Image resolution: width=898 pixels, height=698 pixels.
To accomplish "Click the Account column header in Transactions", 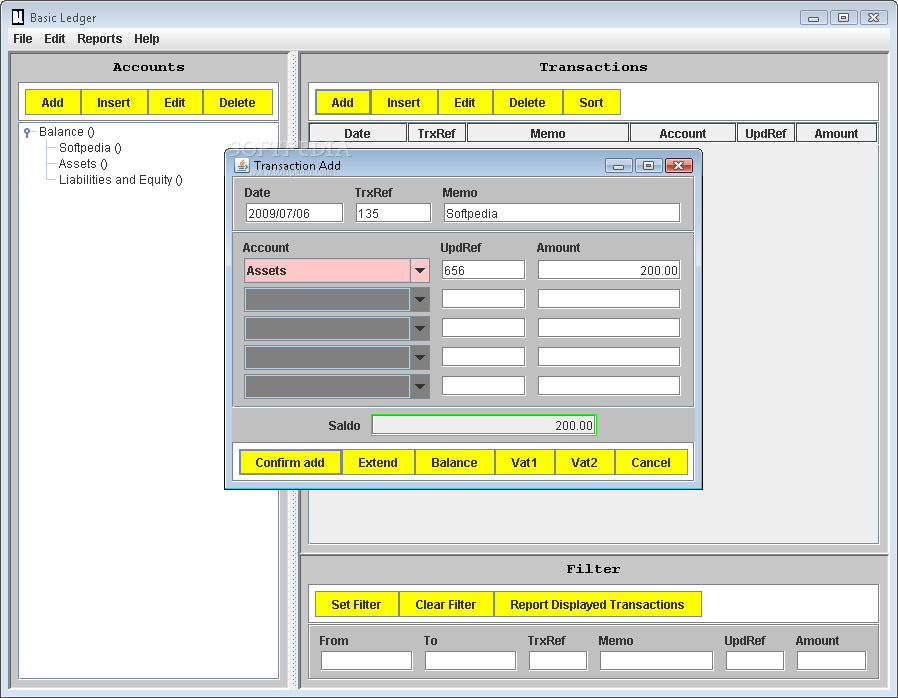I will click(x=683, y=133).
